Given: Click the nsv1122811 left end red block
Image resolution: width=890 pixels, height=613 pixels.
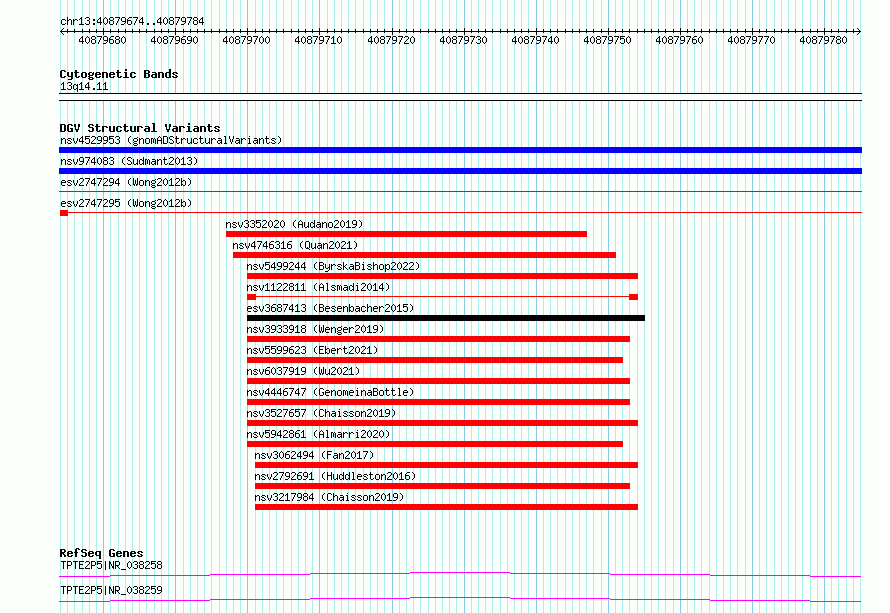Looking at the screenshot, I should coord(251,297).
